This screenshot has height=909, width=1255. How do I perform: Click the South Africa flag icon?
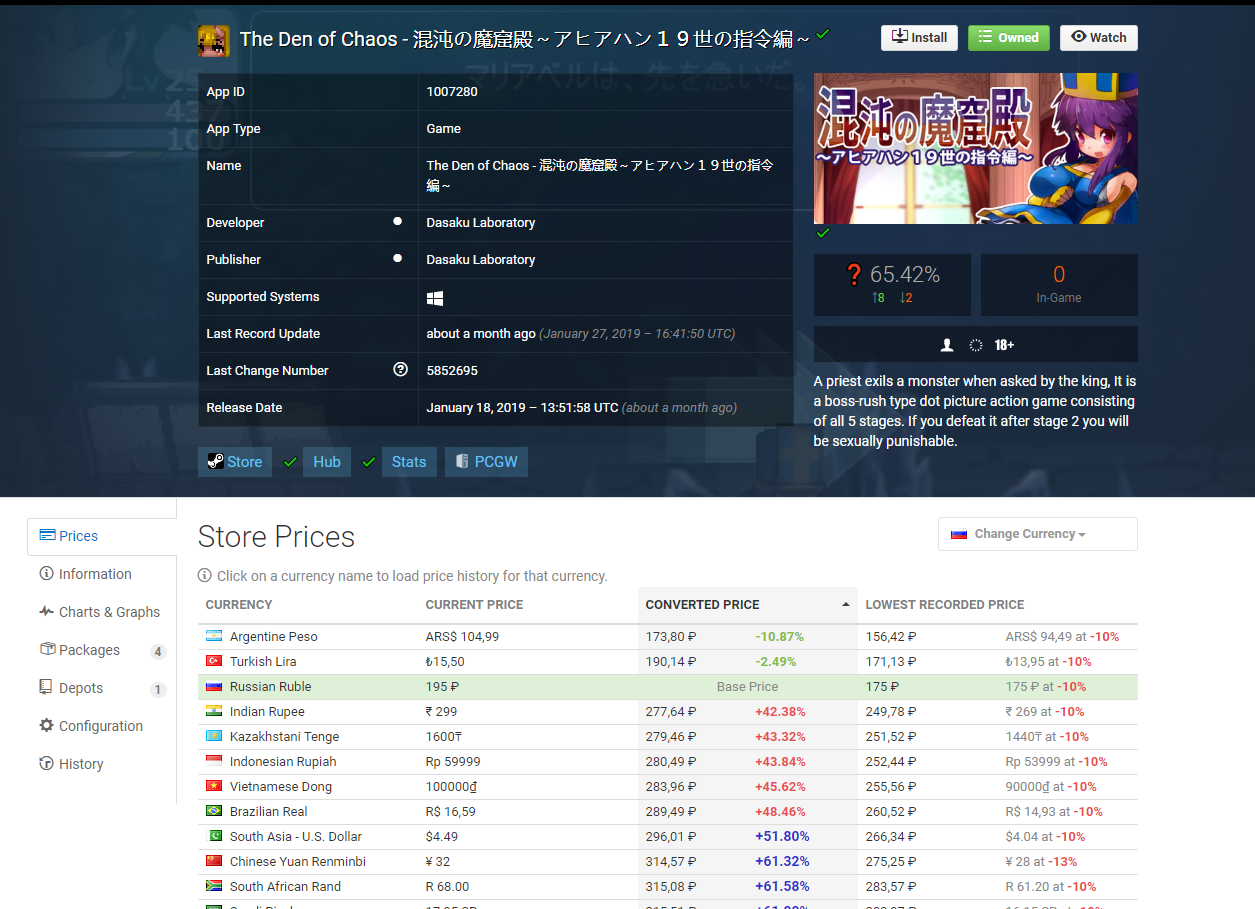point(213,886)
